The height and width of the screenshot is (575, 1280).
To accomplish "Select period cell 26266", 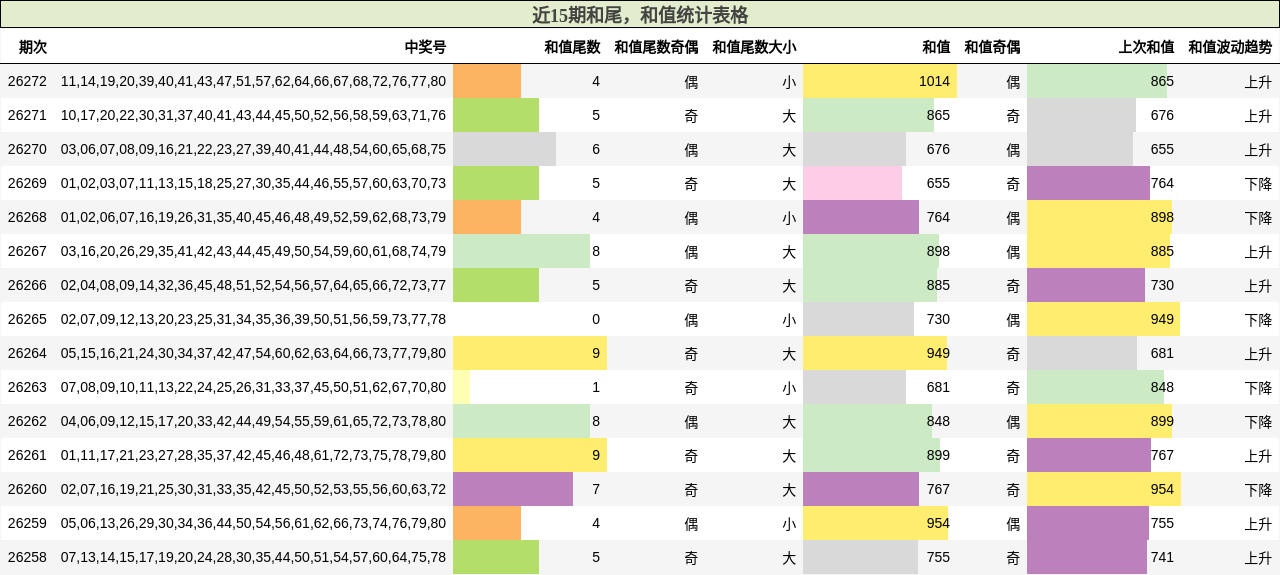I will [27, 285].
